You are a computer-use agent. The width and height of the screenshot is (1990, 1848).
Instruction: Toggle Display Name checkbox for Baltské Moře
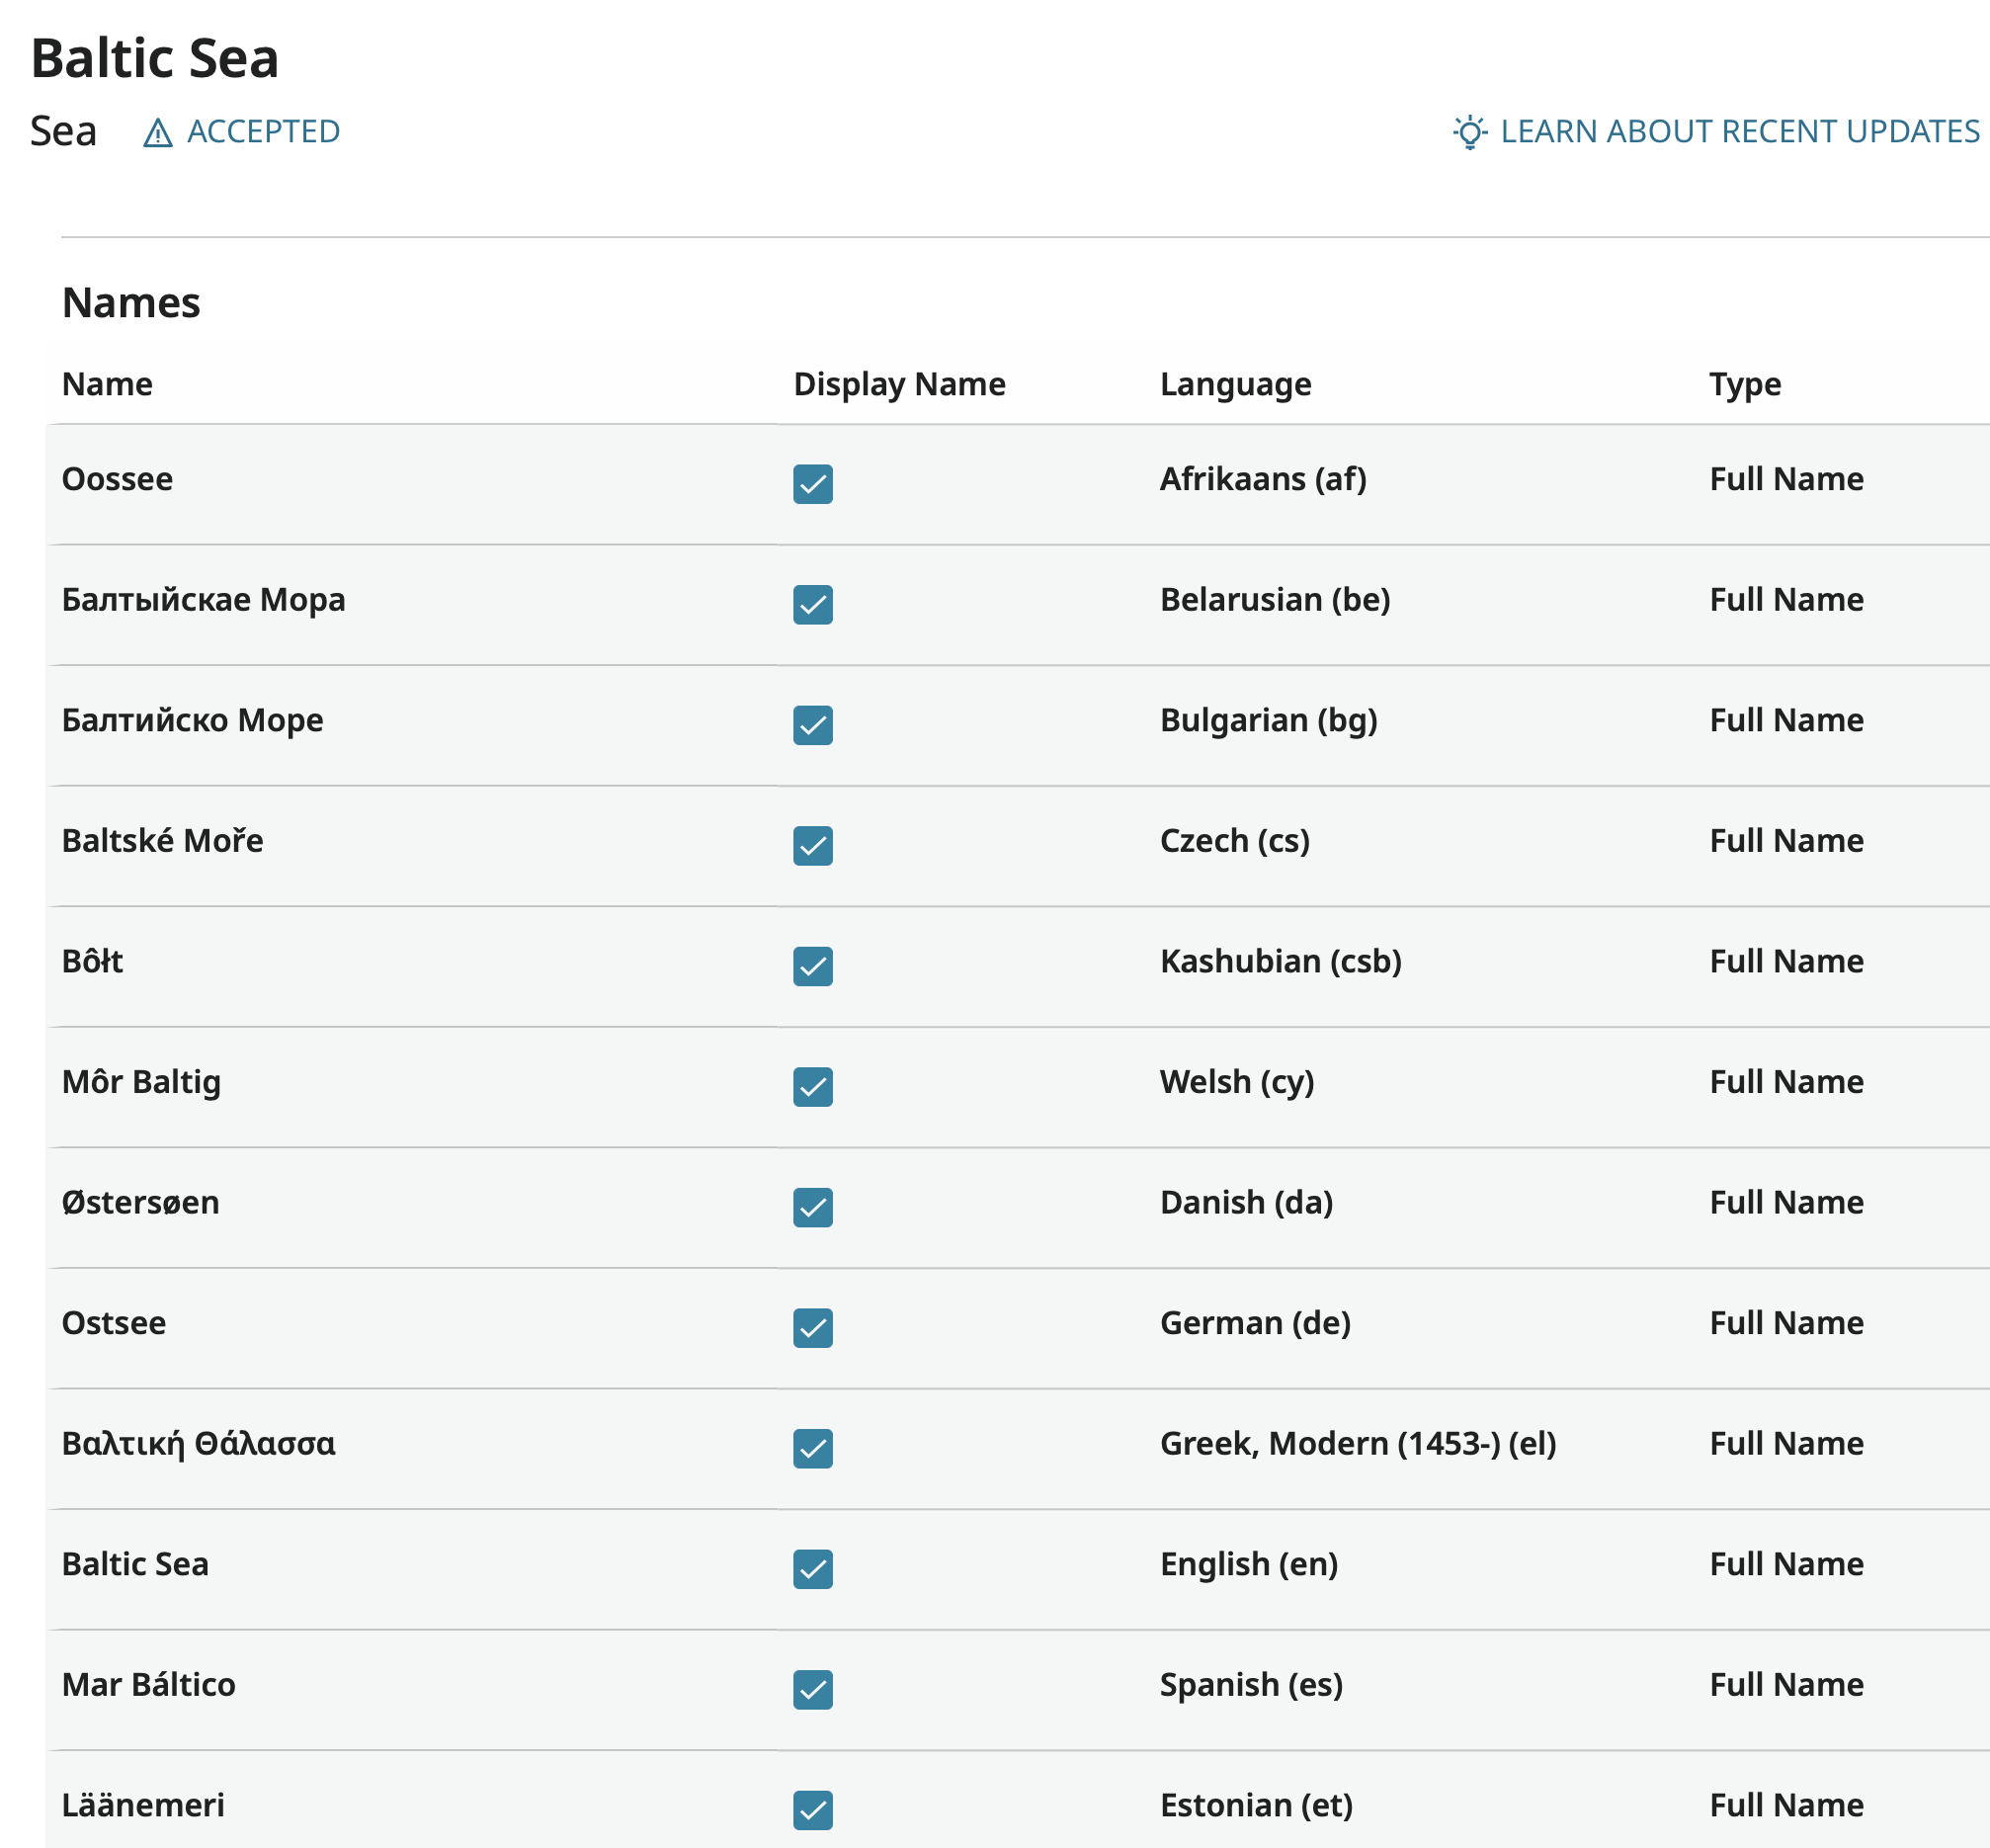point(813,846)
